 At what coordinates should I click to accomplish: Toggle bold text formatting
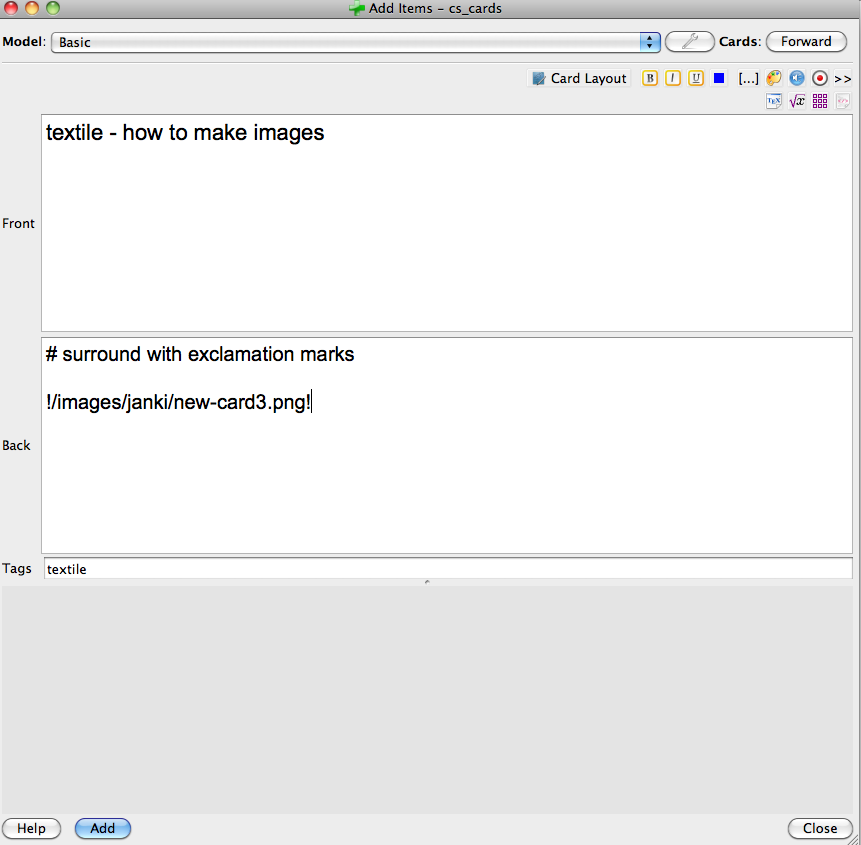tap(650, 78)
